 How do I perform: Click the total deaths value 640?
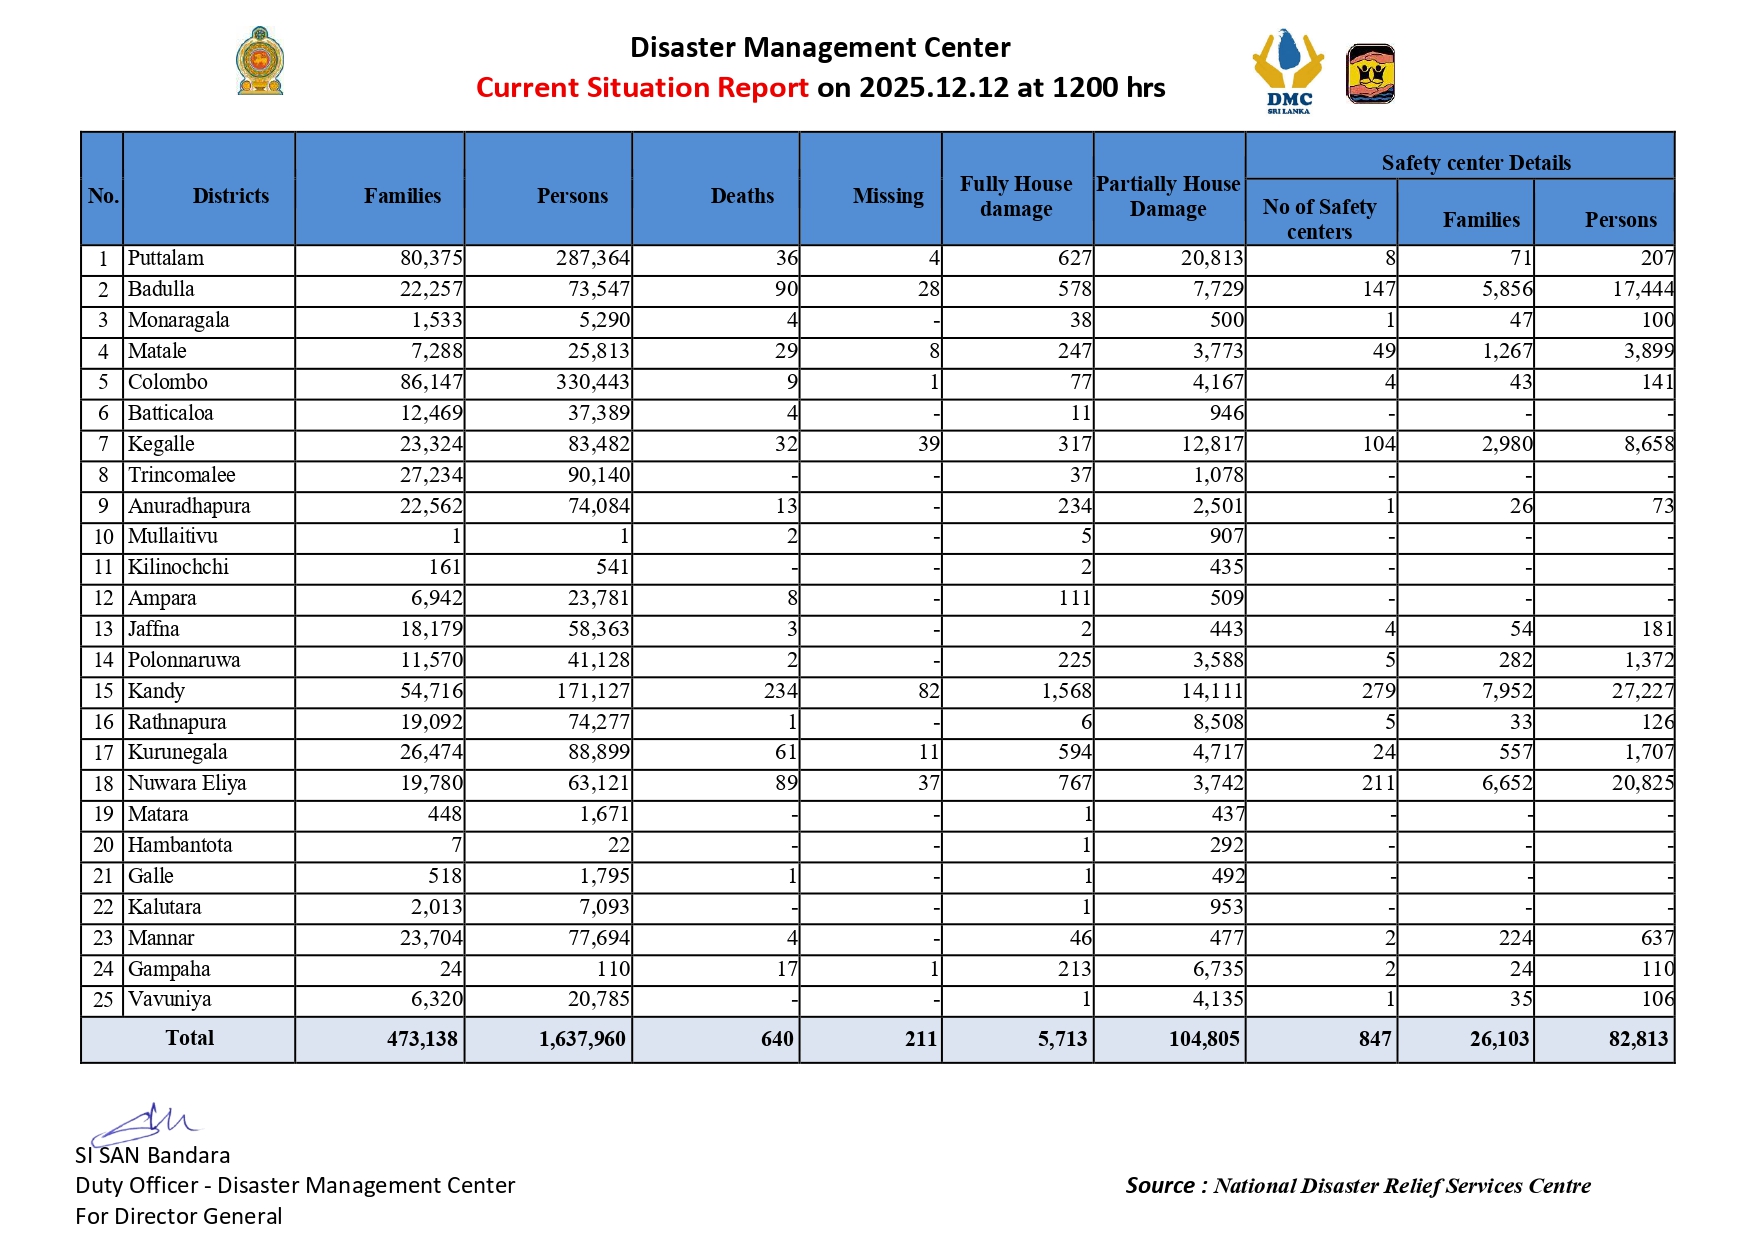(x=776, y=1039)
